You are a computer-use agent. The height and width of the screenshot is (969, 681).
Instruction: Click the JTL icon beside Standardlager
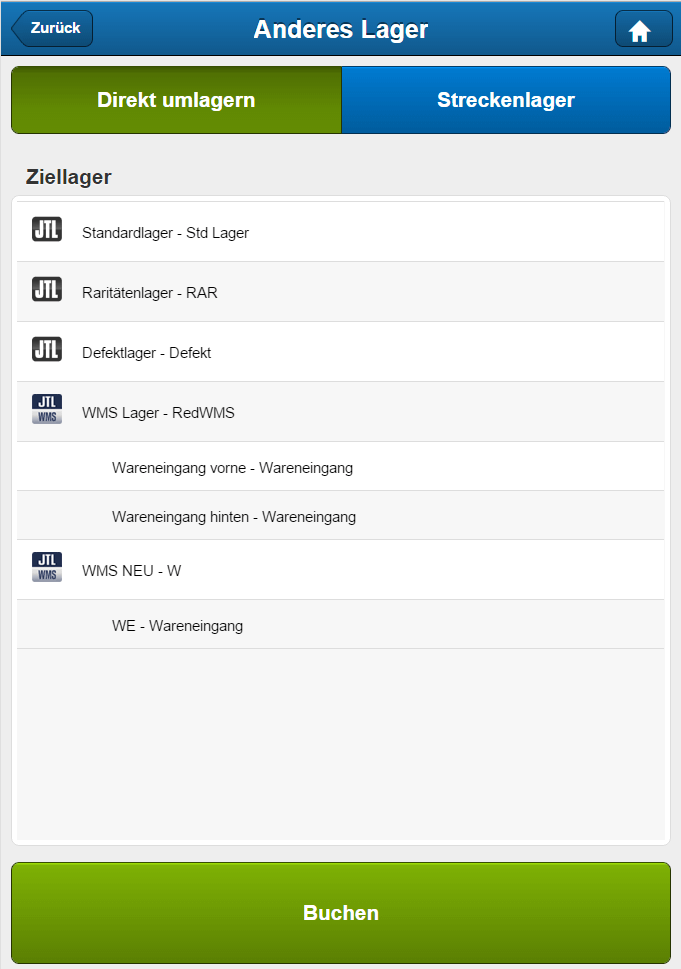(47, 229)
